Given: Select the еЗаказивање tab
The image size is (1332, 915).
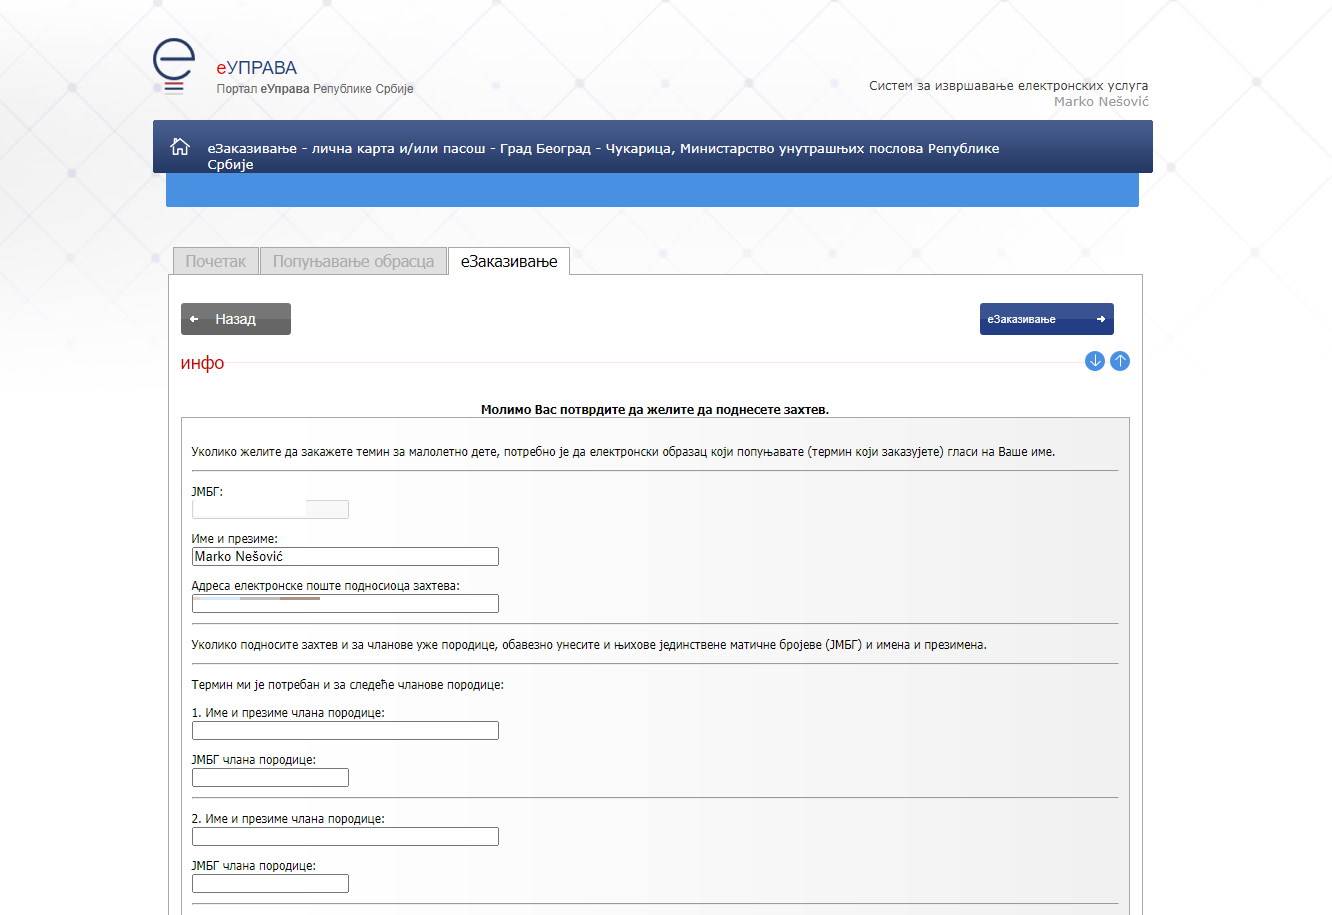Looking at the screenshot, I should point(509,261).
